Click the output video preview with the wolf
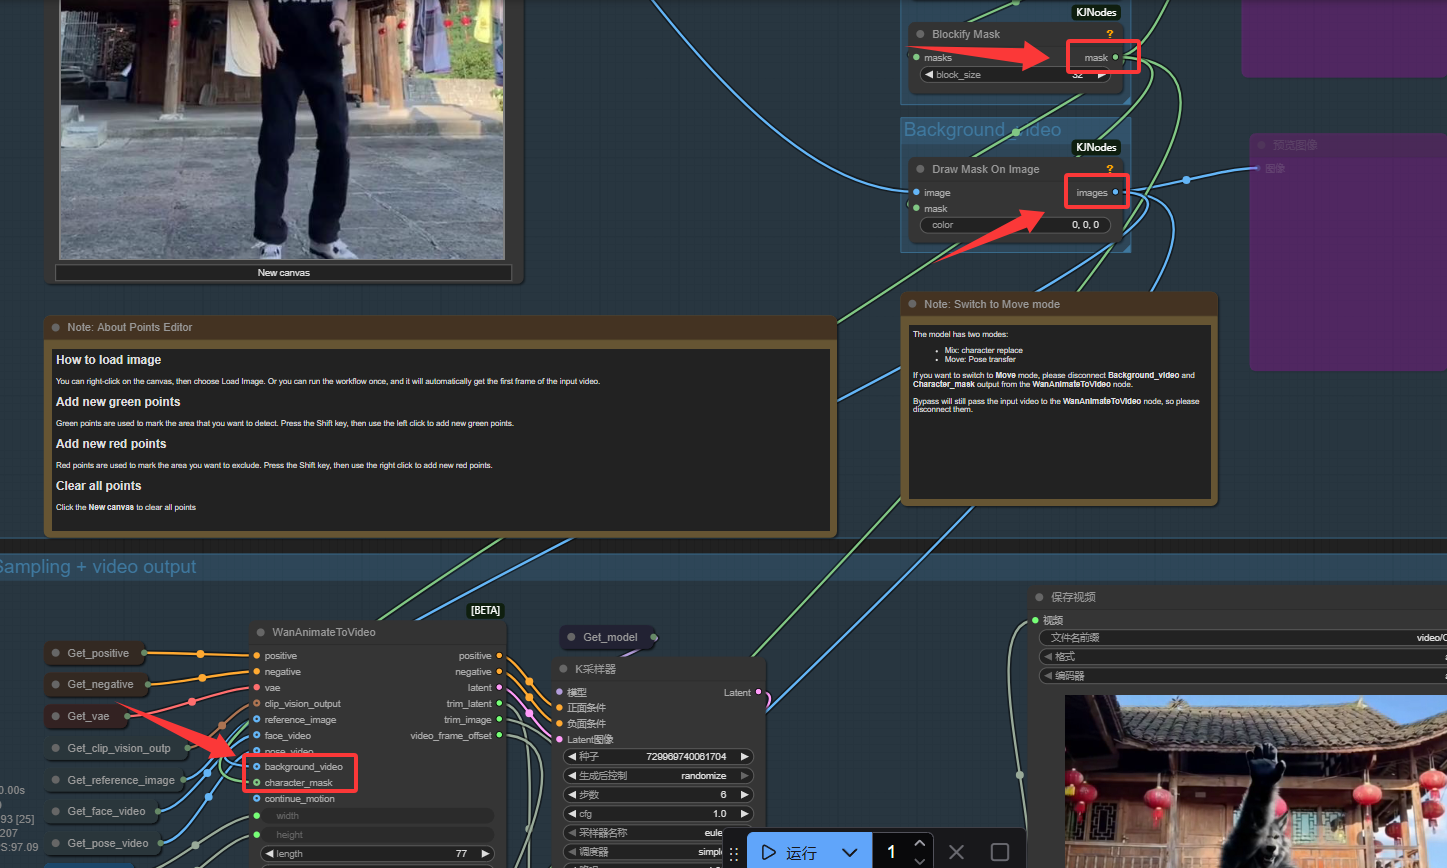 (1255, 782)
